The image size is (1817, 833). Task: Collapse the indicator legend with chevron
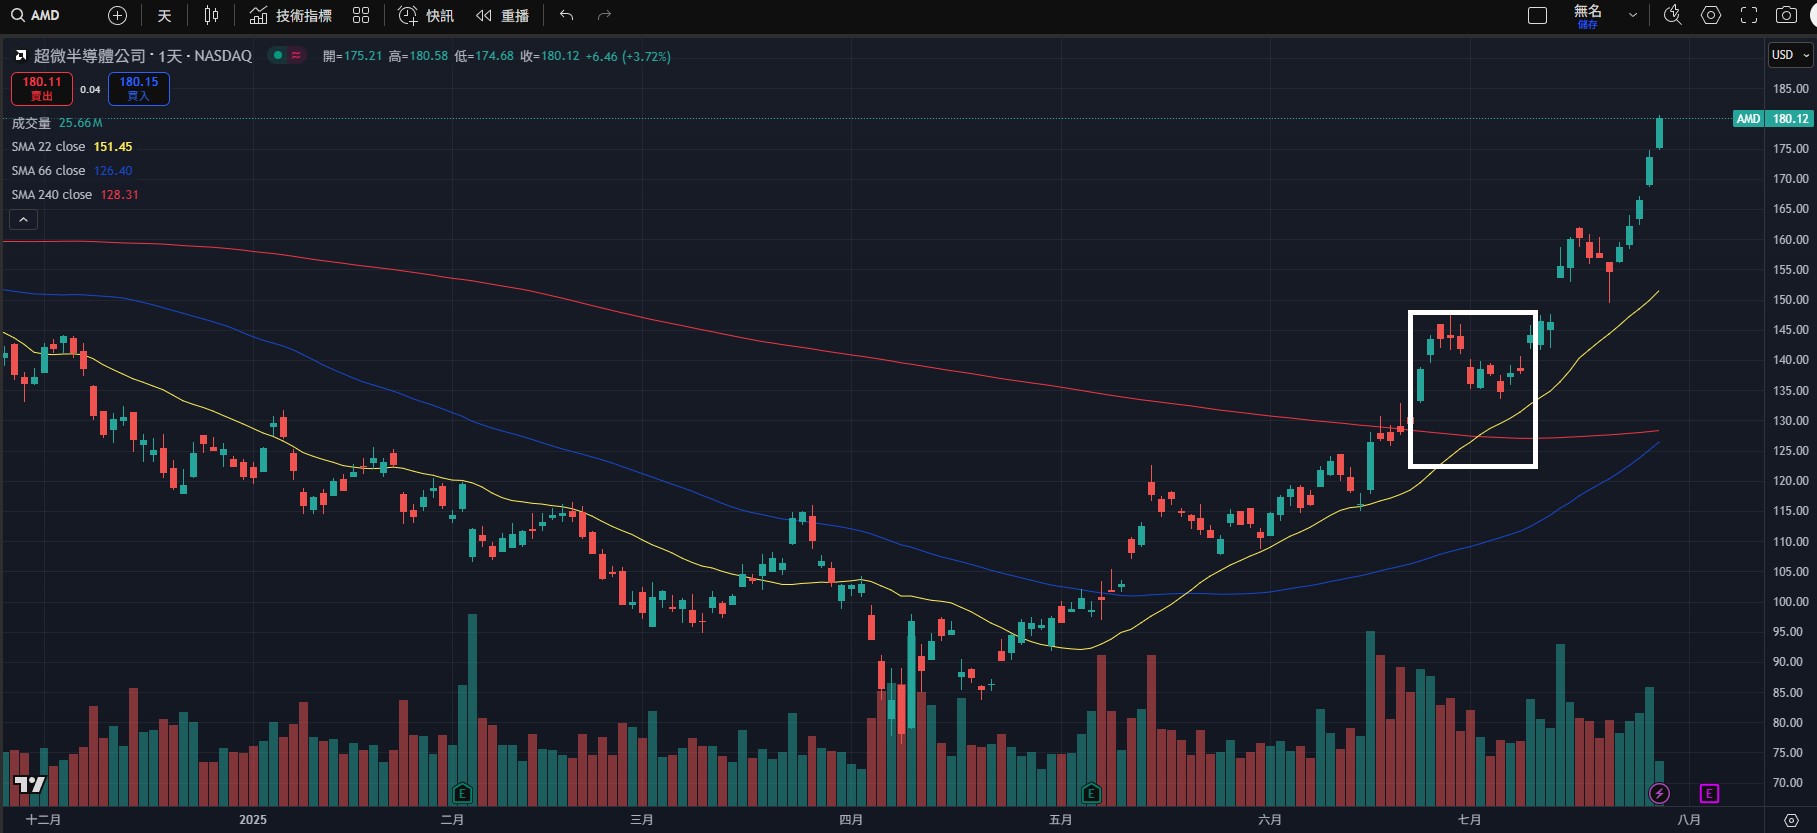(23, 219)
